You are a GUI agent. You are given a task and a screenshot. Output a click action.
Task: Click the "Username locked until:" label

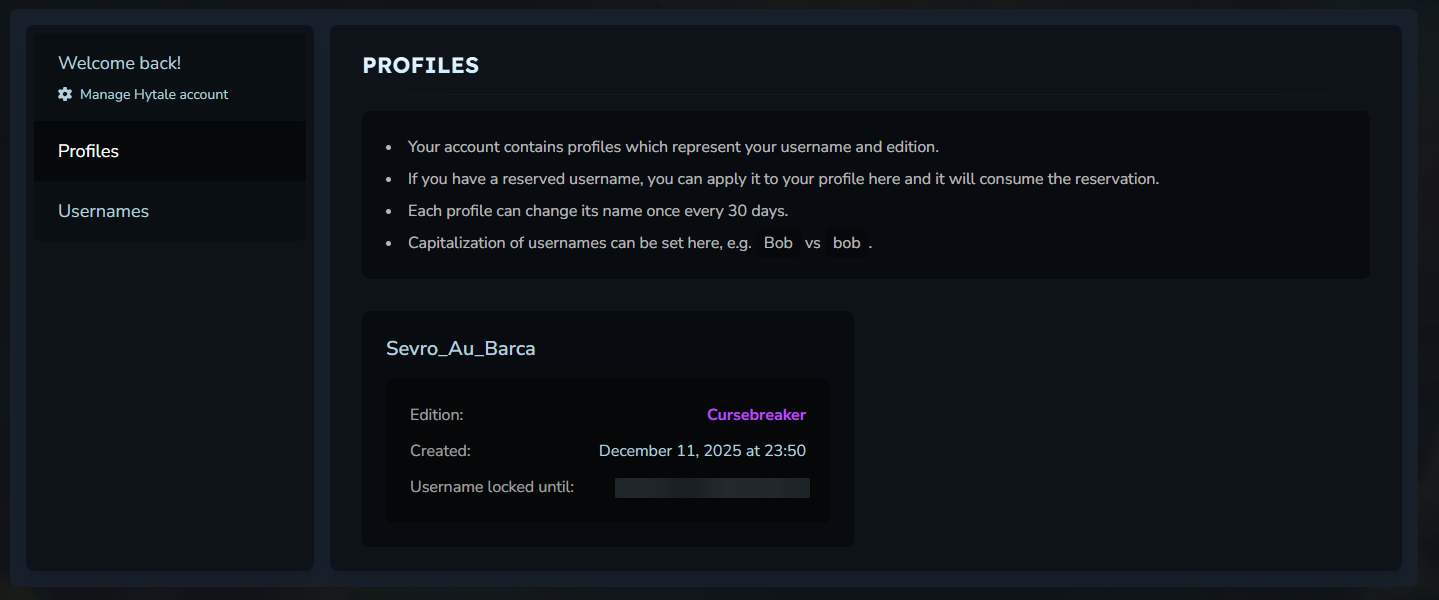pyautogui.click(x=492, y=488)
